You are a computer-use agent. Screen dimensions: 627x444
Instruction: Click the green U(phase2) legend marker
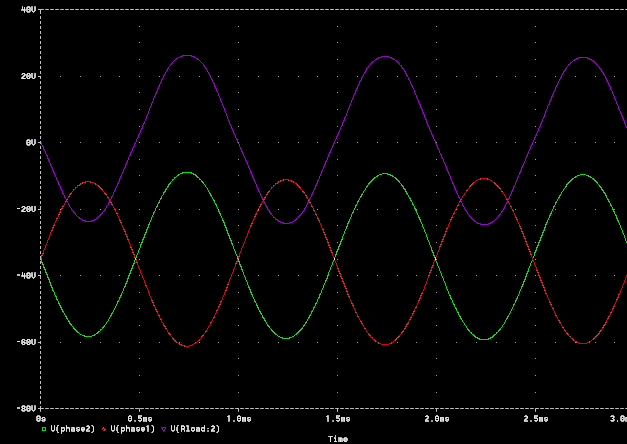point(42,429)
